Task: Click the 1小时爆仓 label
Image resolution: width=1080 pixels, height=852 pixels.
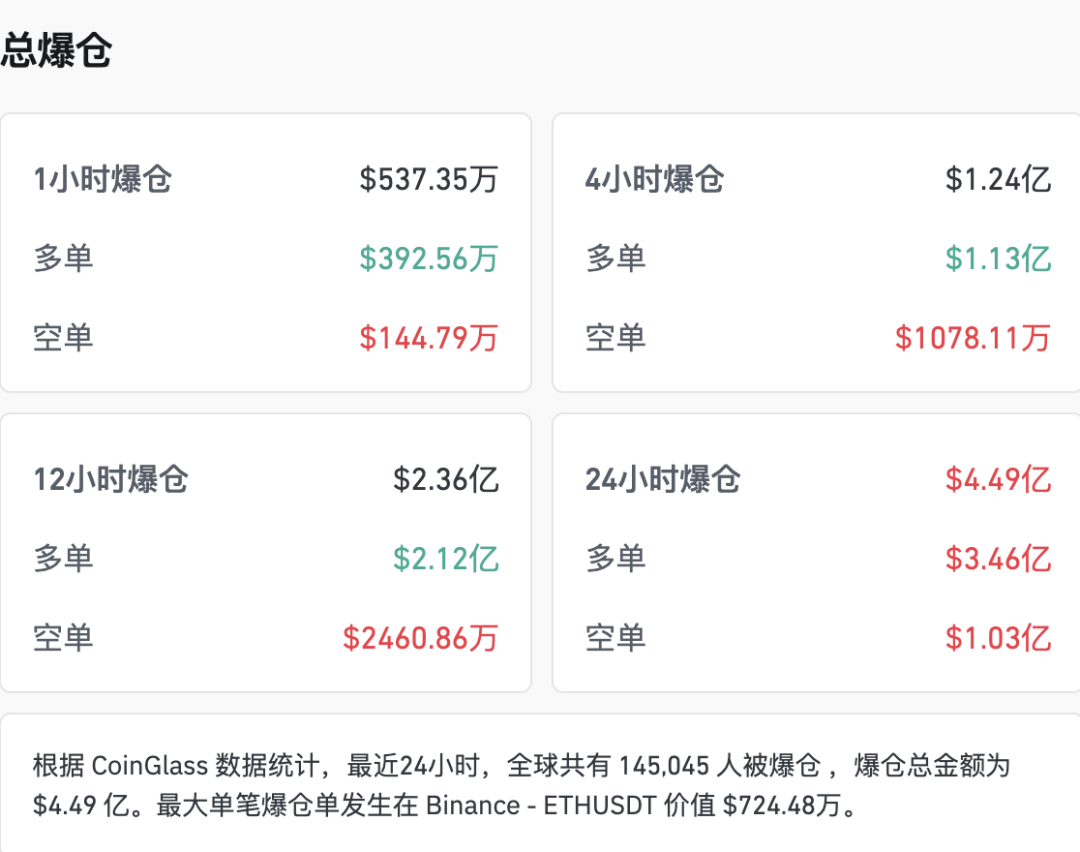Action: pos(103,179)
